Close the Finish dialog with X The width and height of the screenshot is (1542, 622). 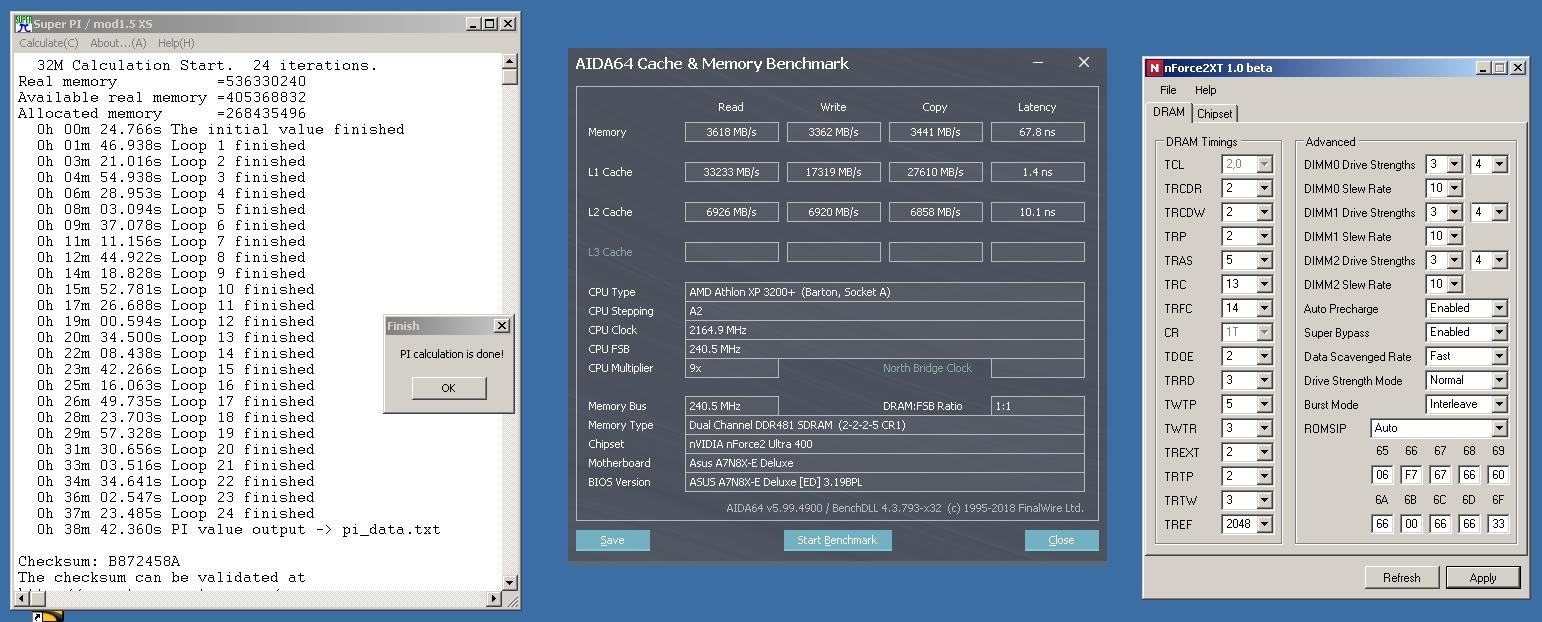502,326
